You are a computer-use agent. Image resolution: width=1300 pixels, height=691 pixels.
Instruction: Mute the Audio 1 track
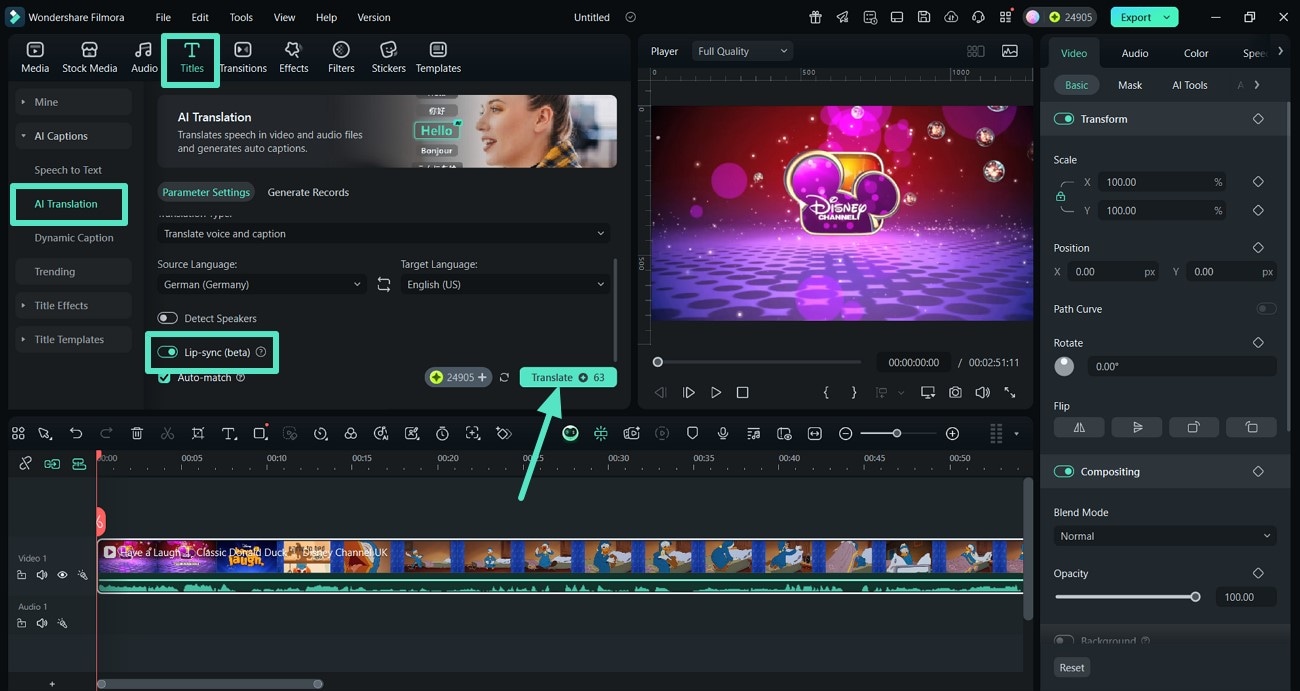click(x=42, y=623)
